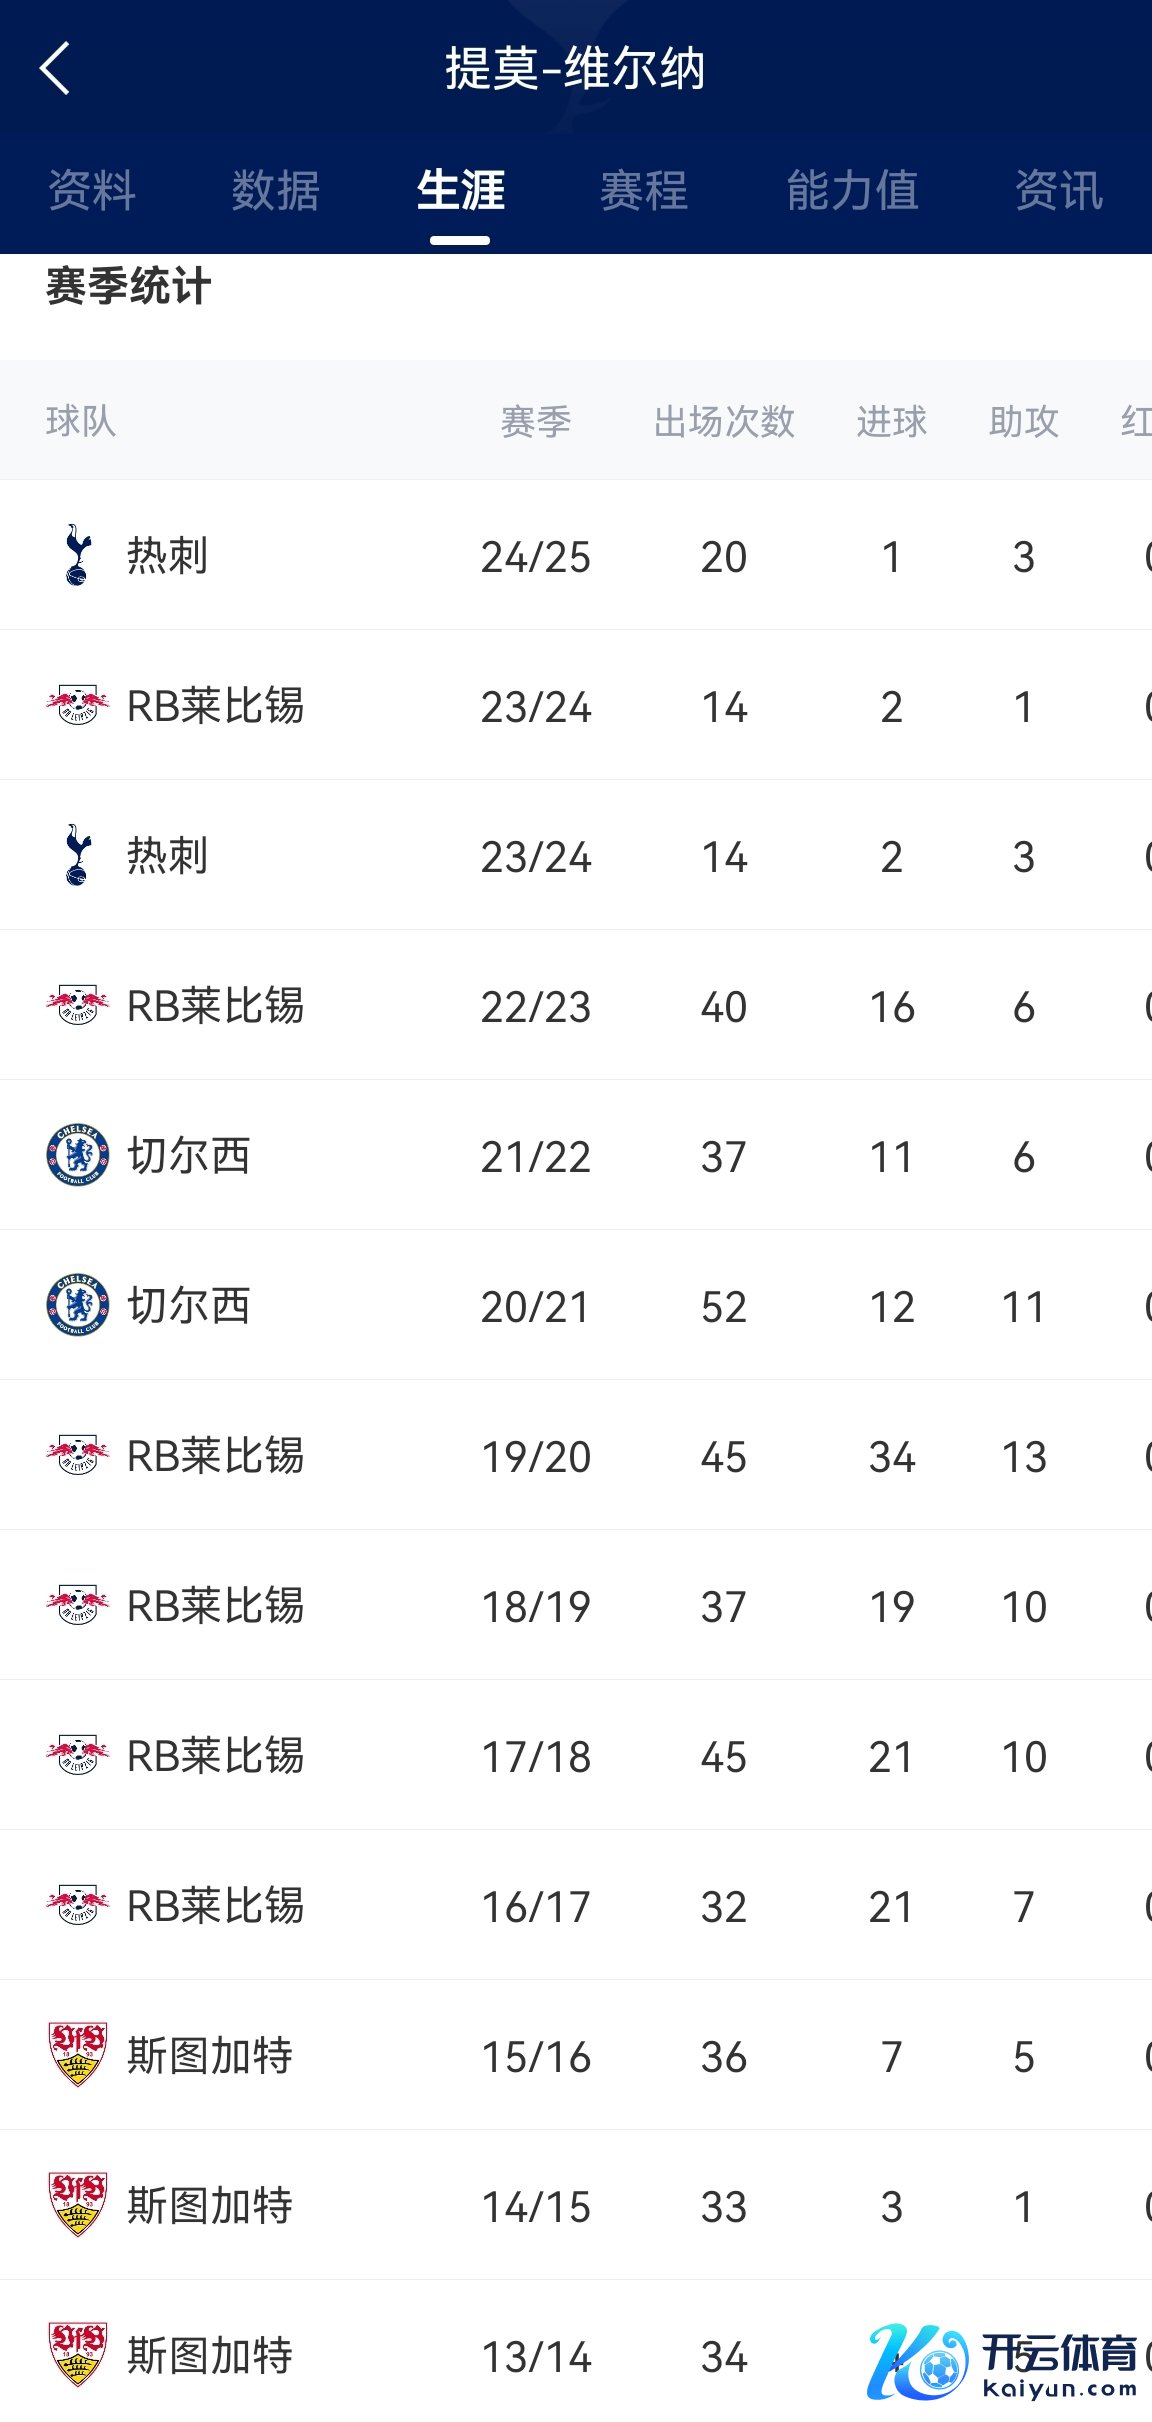1152x2422 pixels.
Task: Open the 赛程 tab
Action: point(644,191)
